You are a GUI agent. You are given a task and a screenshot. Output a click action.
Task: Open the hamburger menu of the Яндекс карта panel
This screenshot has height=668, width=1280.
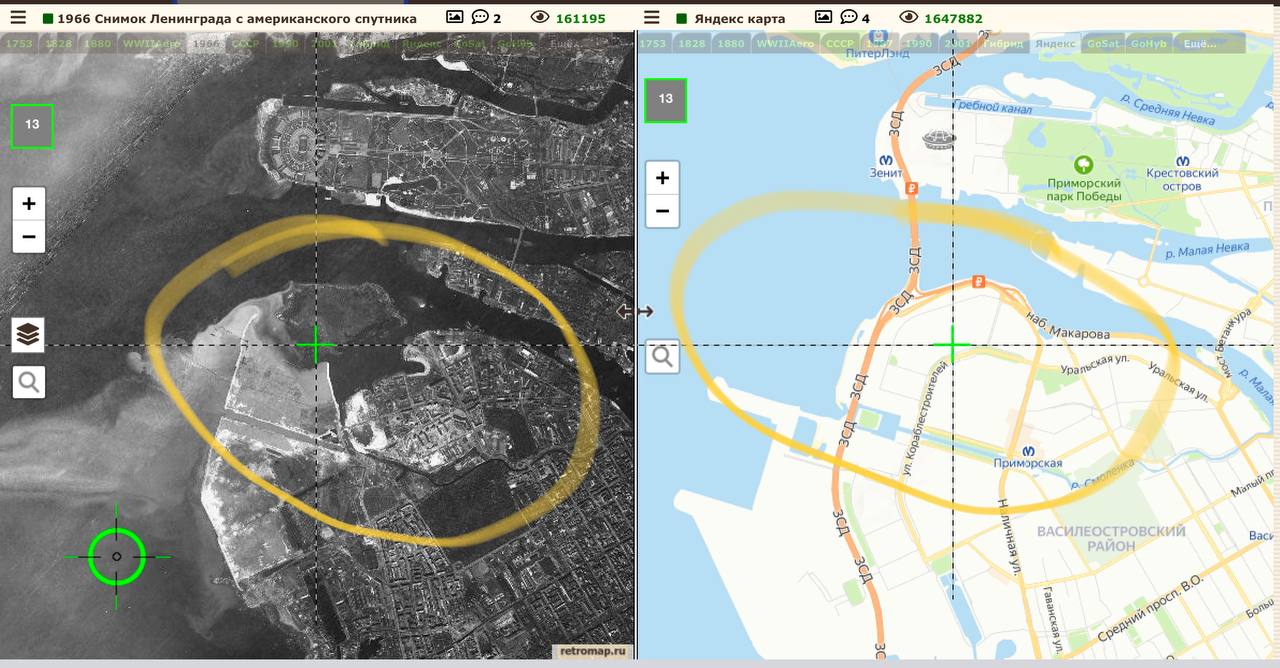(x=651, y=18)
